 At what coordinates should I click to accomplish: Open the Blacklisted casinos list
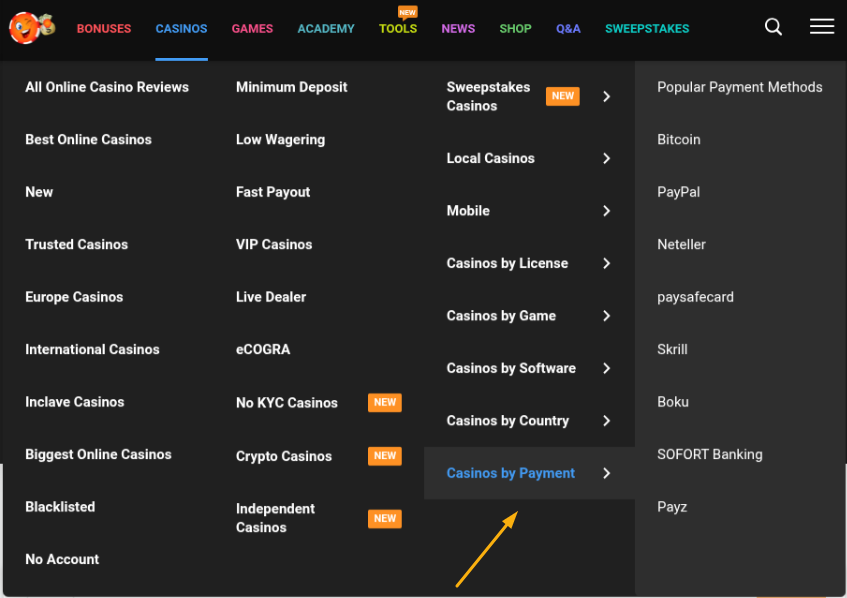[x=60, y=506]
